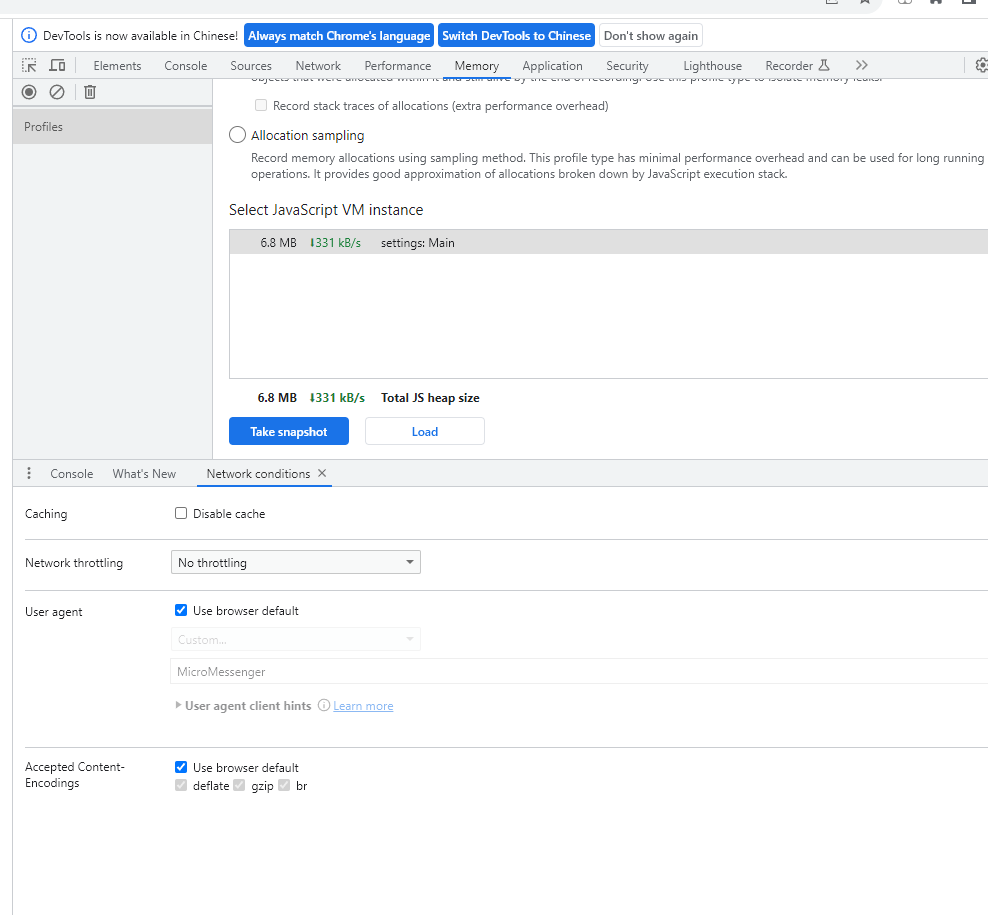
Task: Toggle the device toolbar icon
Action: pyautogui.click(x=58, y=65)
